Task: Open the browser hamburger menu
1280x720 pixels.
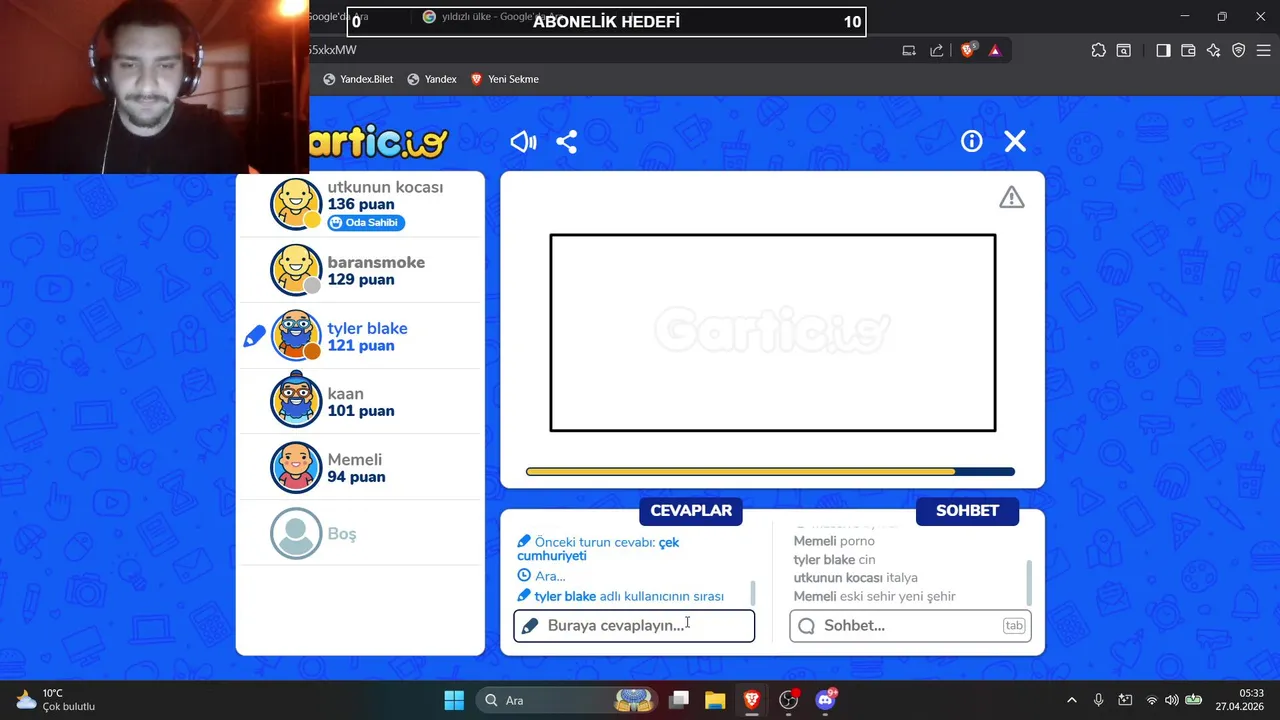Action: (1263, 50)
